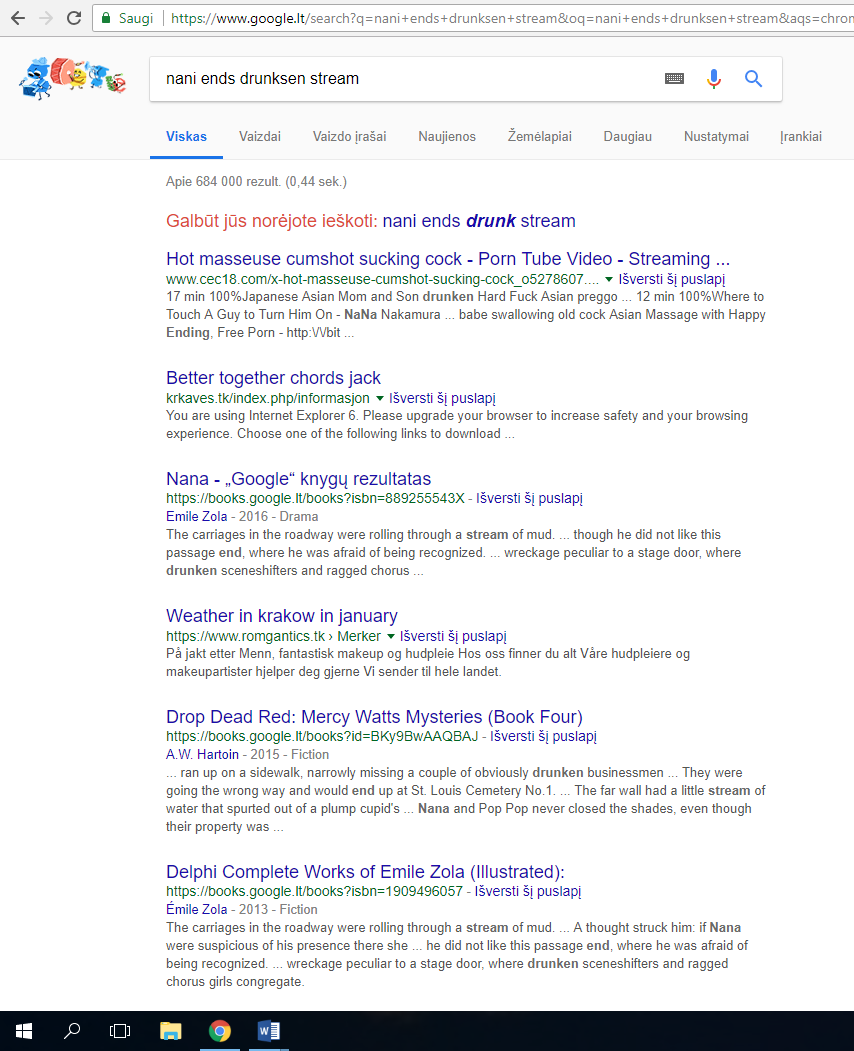Open Nustatymai menu
Viewport: 854px width, 1051px height.
716,137
